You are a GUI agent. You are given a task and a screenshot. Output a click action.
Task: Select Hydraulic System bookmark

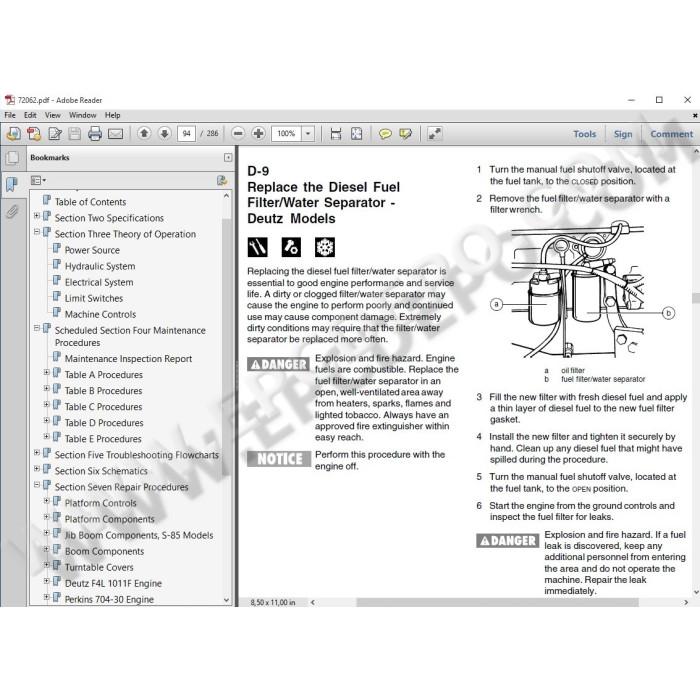100,266
